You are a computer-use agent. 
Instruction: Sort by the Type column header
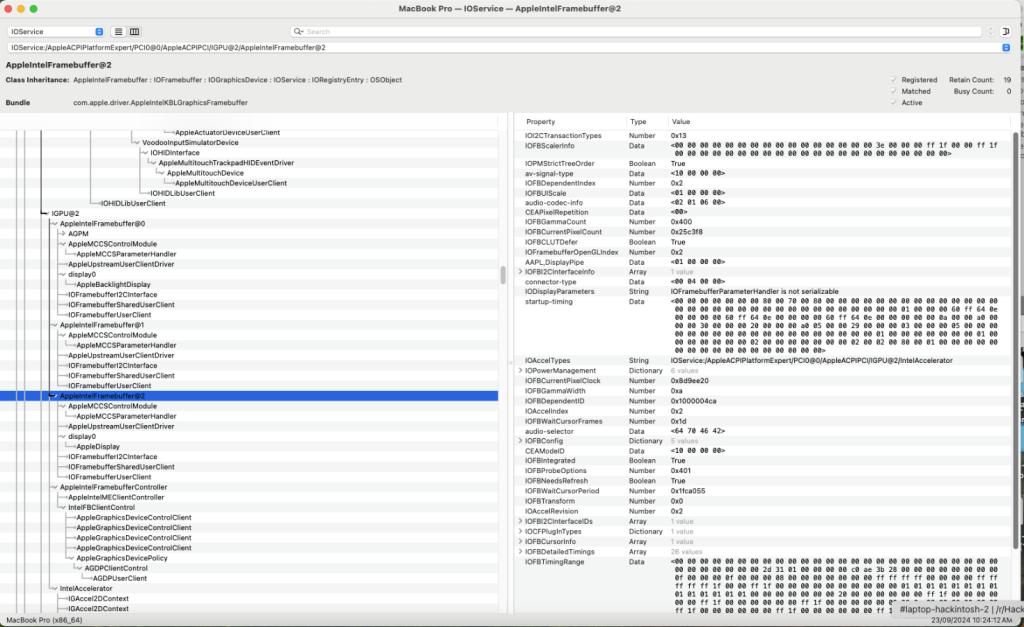(x=638, y=121)
